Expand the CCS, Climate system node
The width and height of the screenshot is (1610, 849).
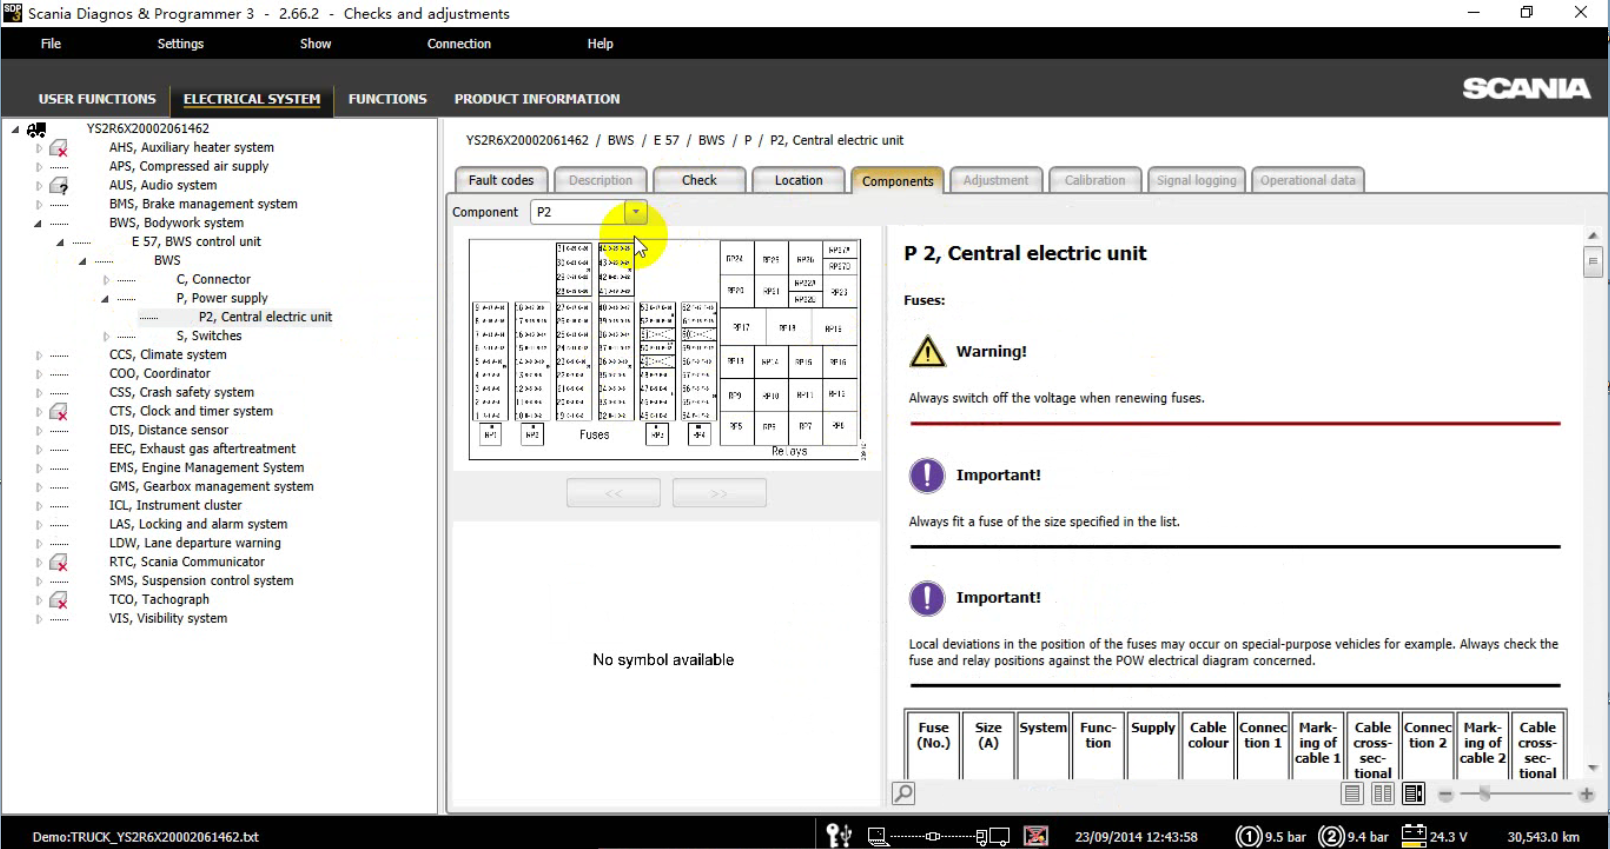coord(39,355)
